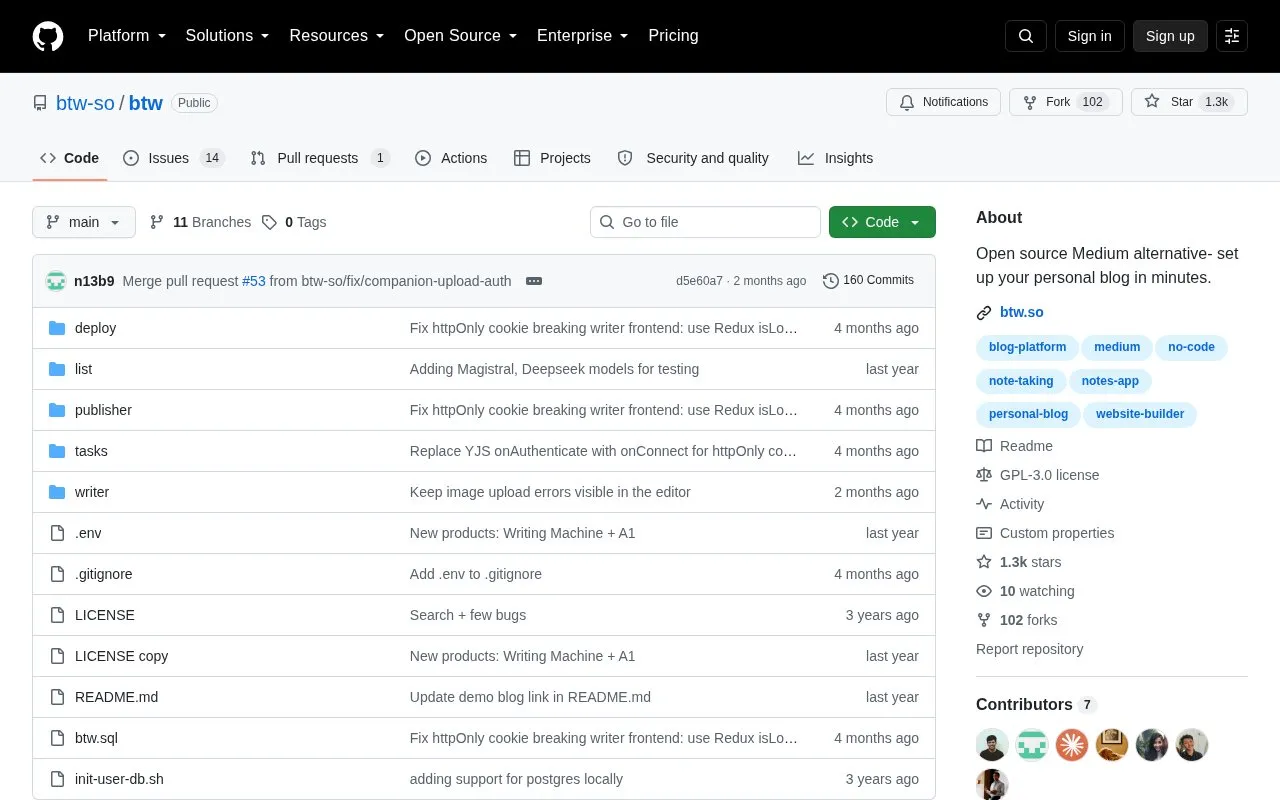The image size is (1280, 800).
Task: Open the main branch selector dropdown
Action: [84, 222]
